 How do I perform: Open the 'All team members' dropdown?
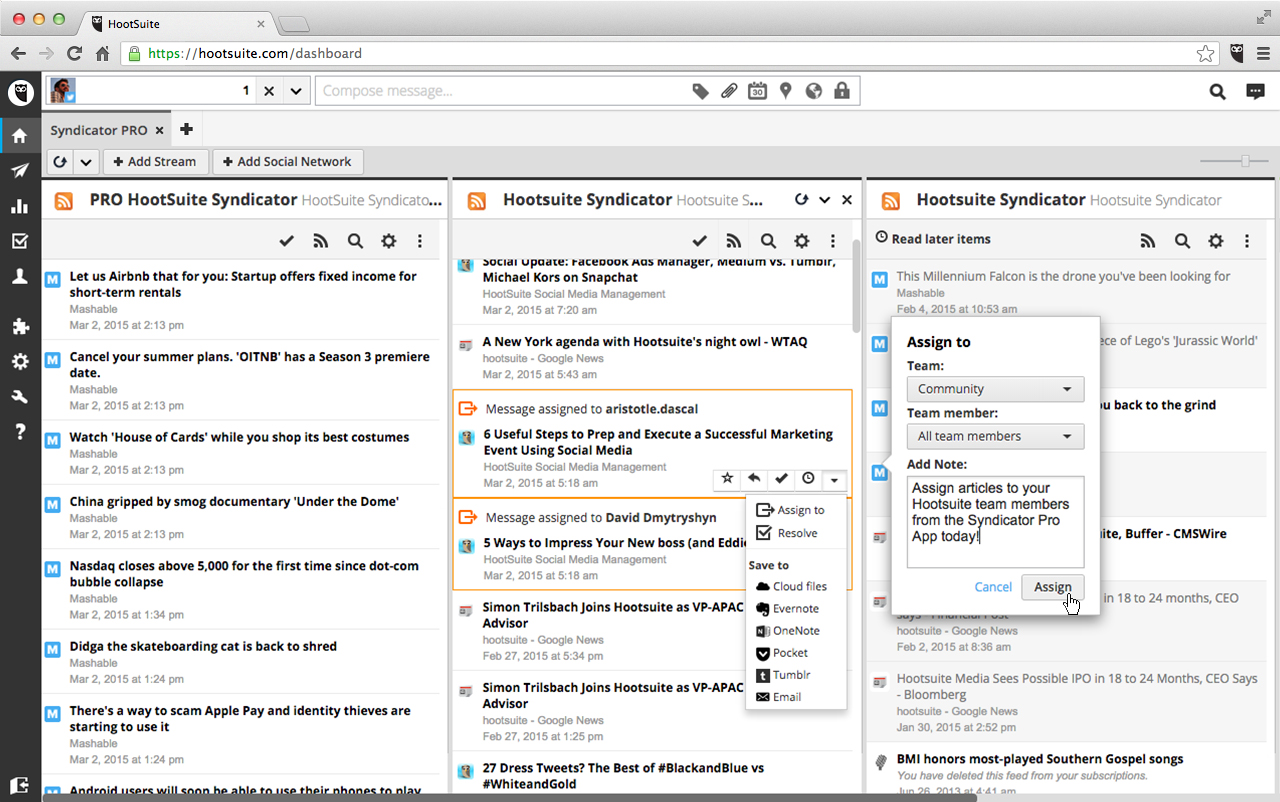[x=995, y=436]
